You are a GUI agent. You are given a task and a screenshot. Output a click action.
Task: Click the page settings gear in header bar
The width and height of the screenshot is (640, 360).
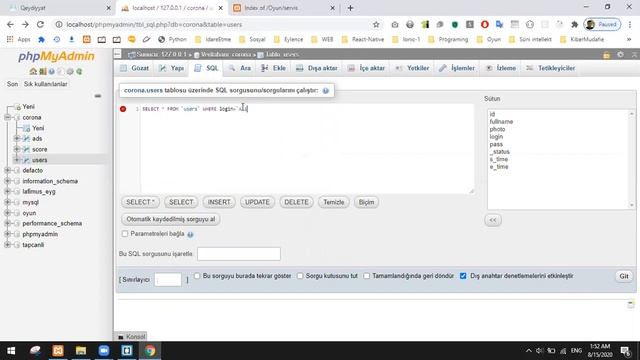click(620, 54)
